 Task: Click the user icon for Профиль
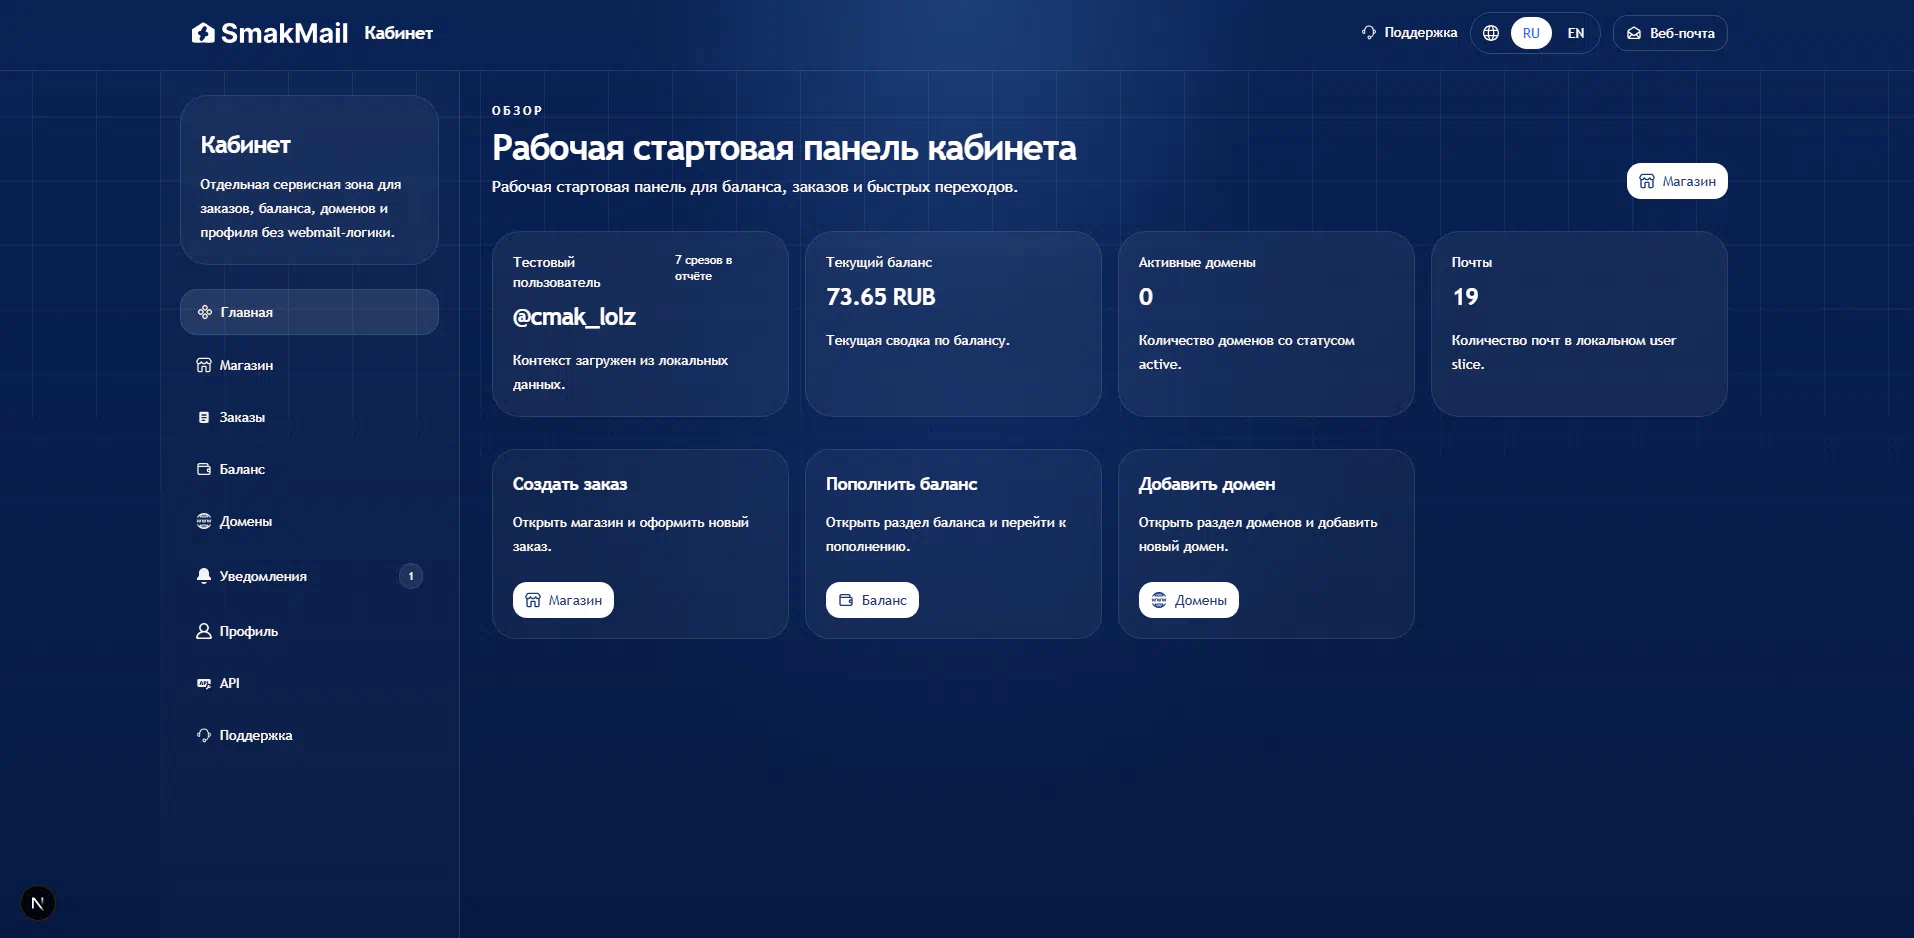pos(204,631)
